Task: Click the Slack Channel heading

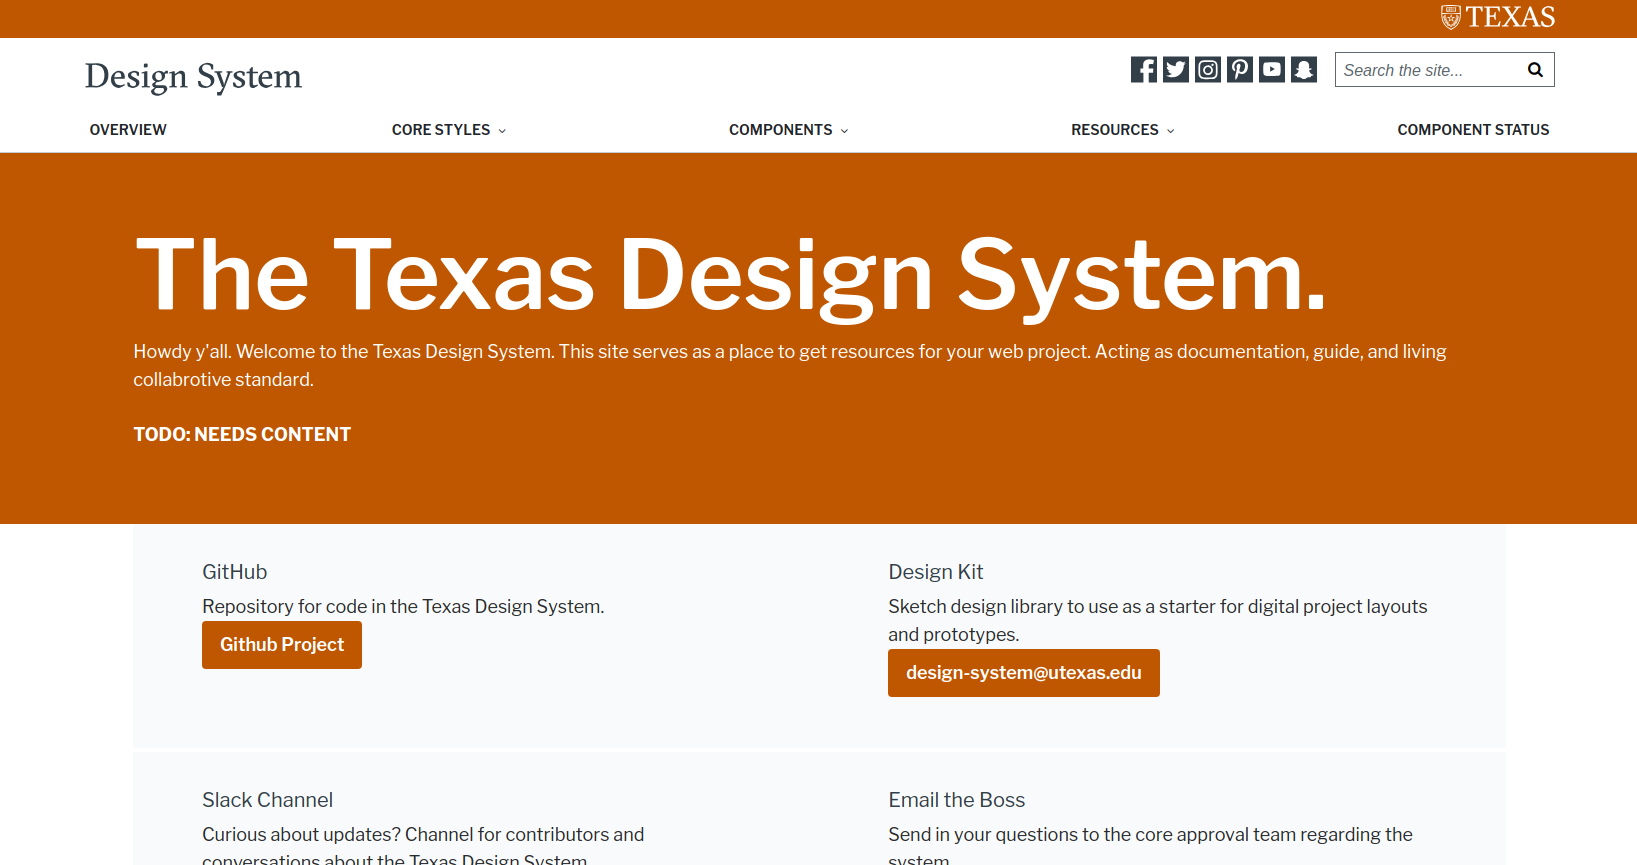Action: coord(267,800)
